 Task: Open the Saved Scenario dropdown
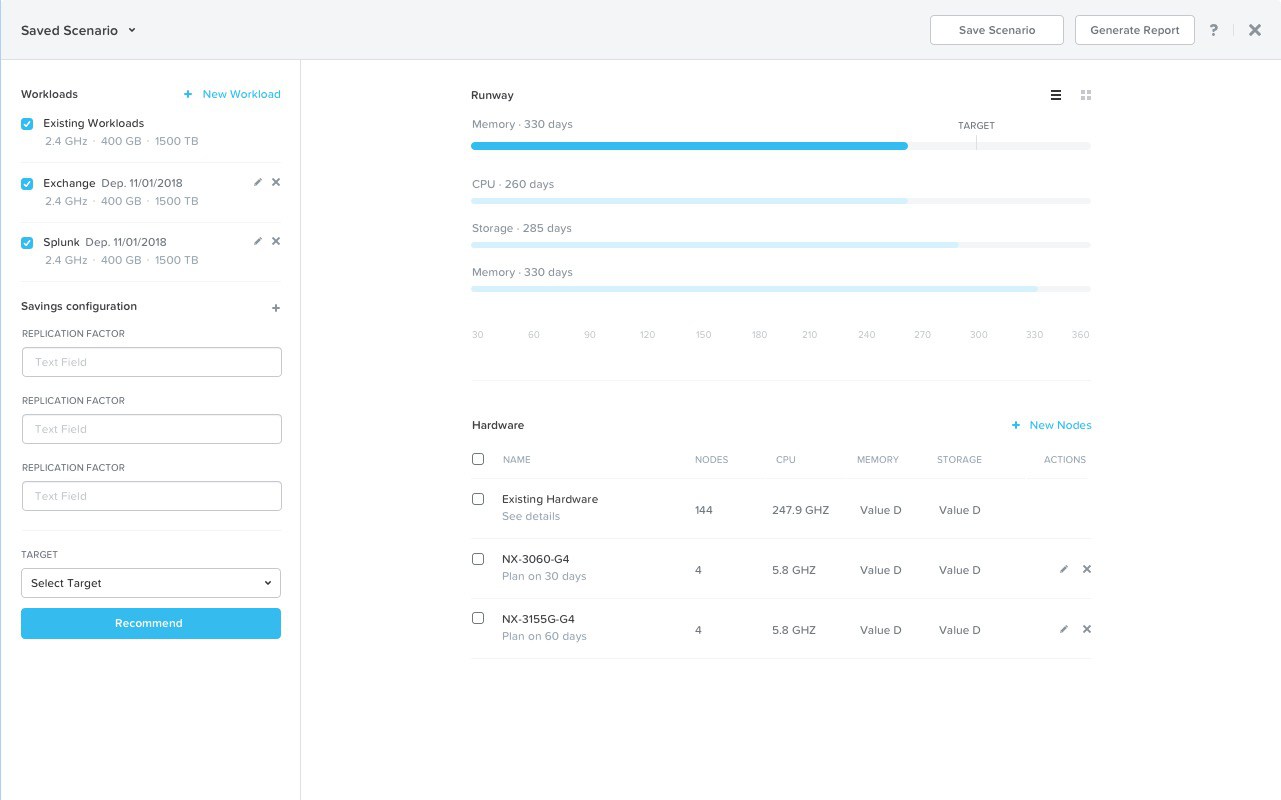pyautogui.click(x=130, y=30)
